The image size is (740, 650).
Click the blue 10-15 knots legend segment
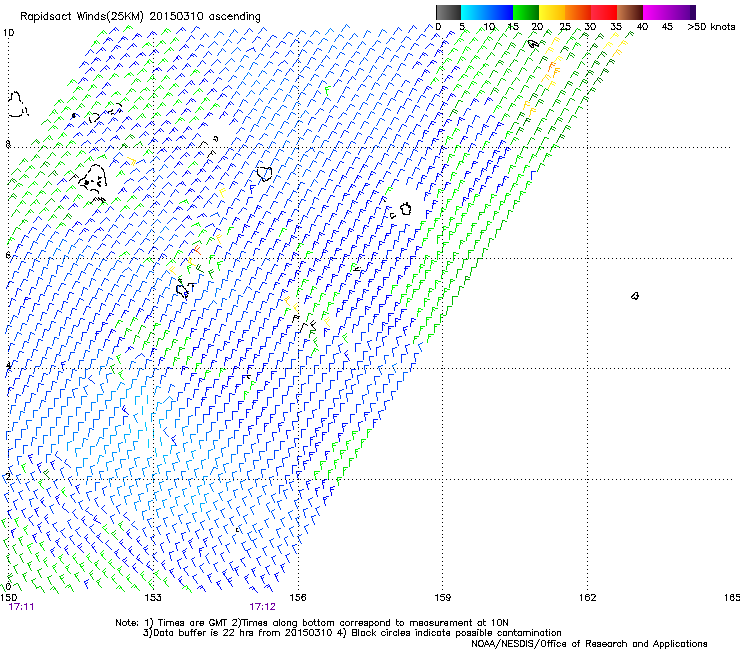(x=500, y=12)
